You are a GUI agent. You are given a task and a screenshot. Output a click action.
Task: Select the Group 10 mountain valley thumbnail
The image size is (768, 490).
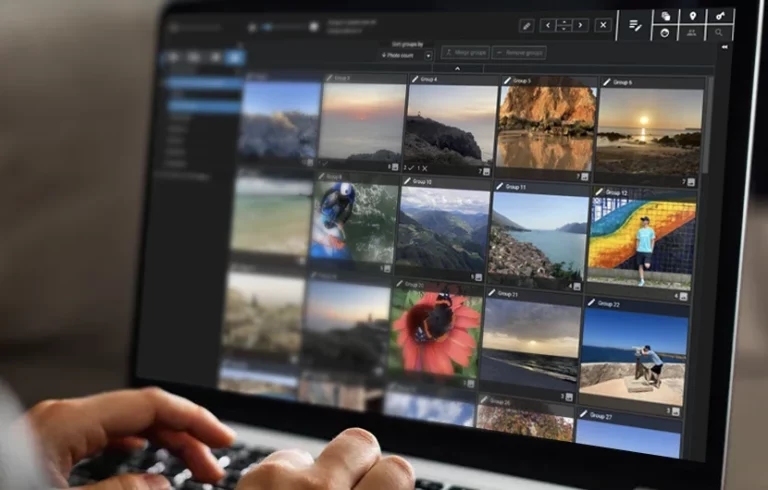coord(443,228)
